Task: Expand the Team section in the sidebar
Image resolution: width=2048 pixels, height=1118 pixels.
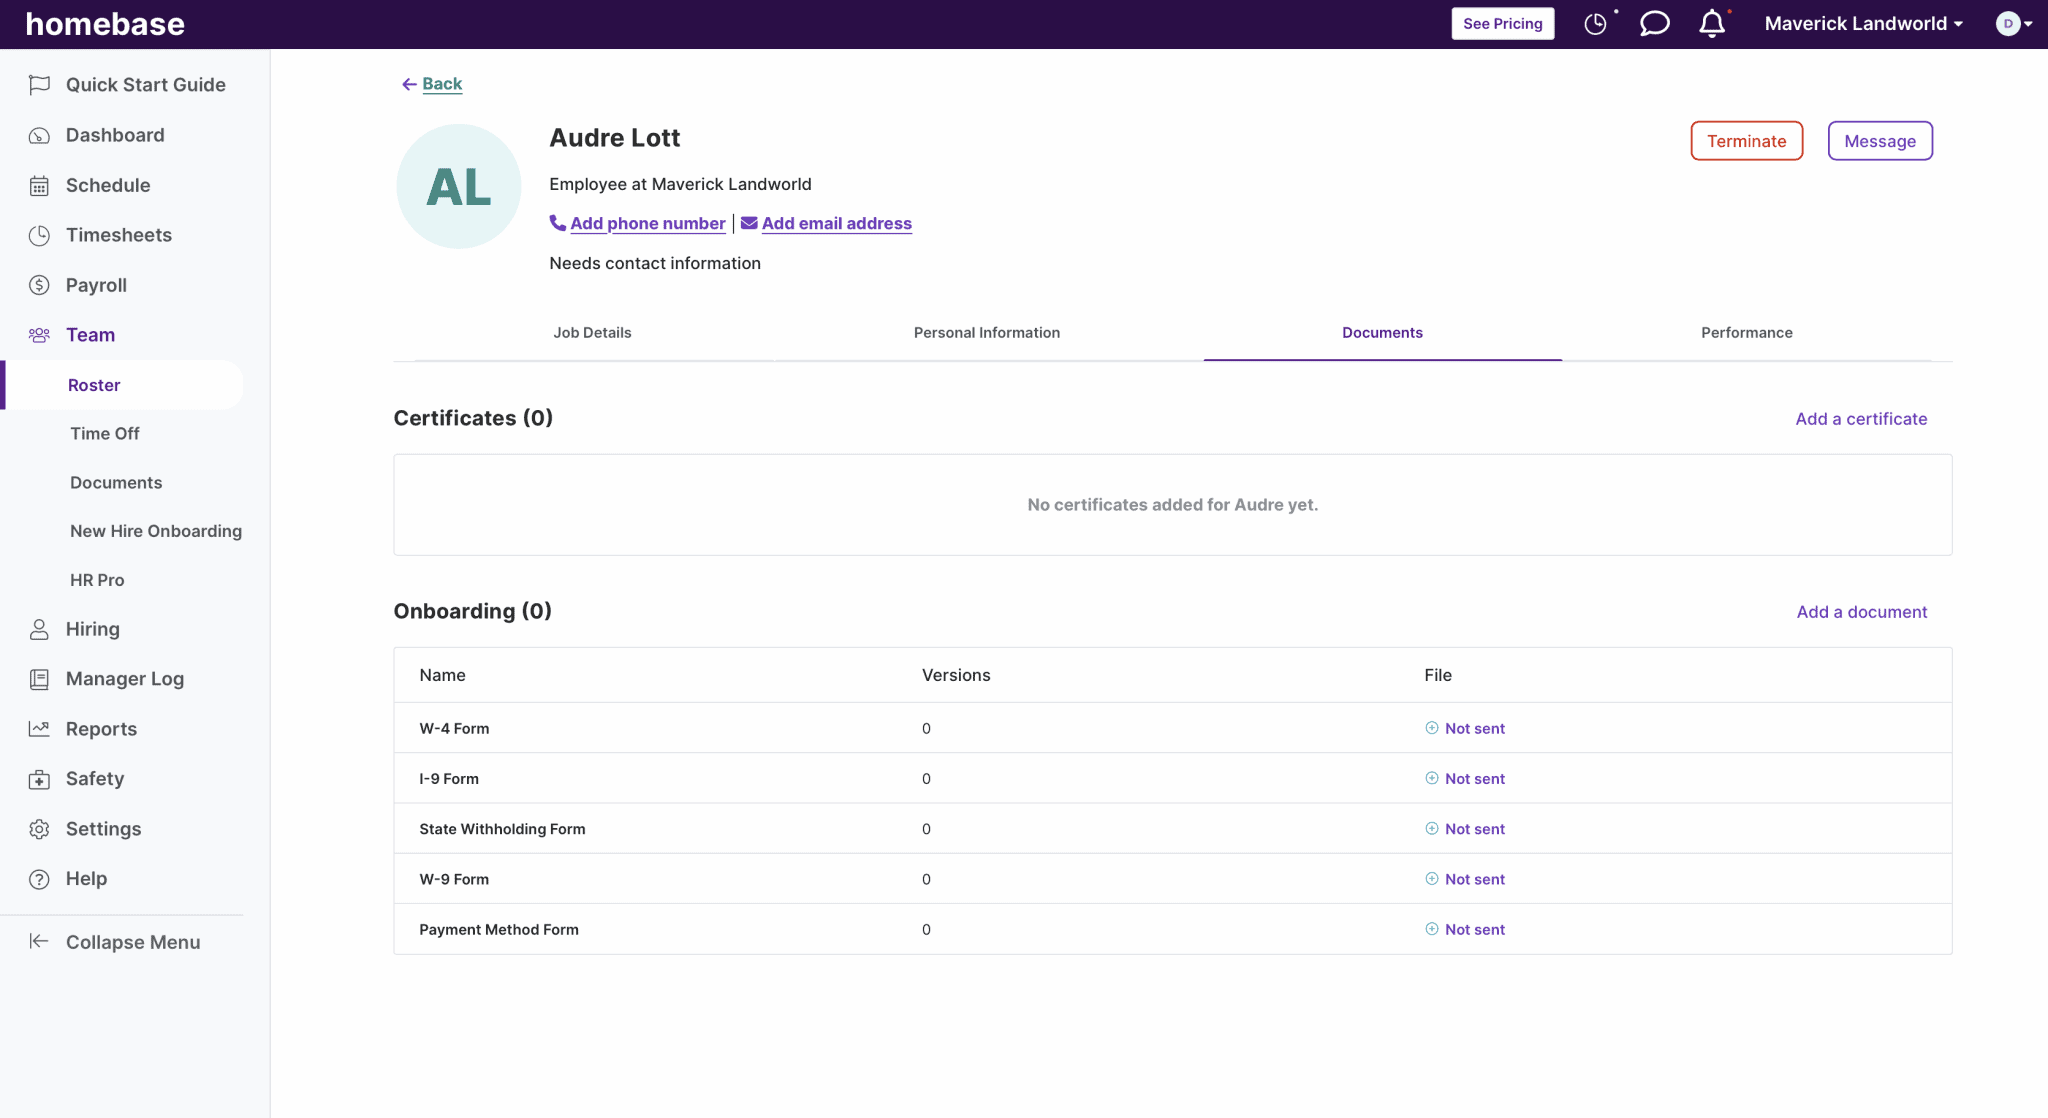Action: click(90, 334)
